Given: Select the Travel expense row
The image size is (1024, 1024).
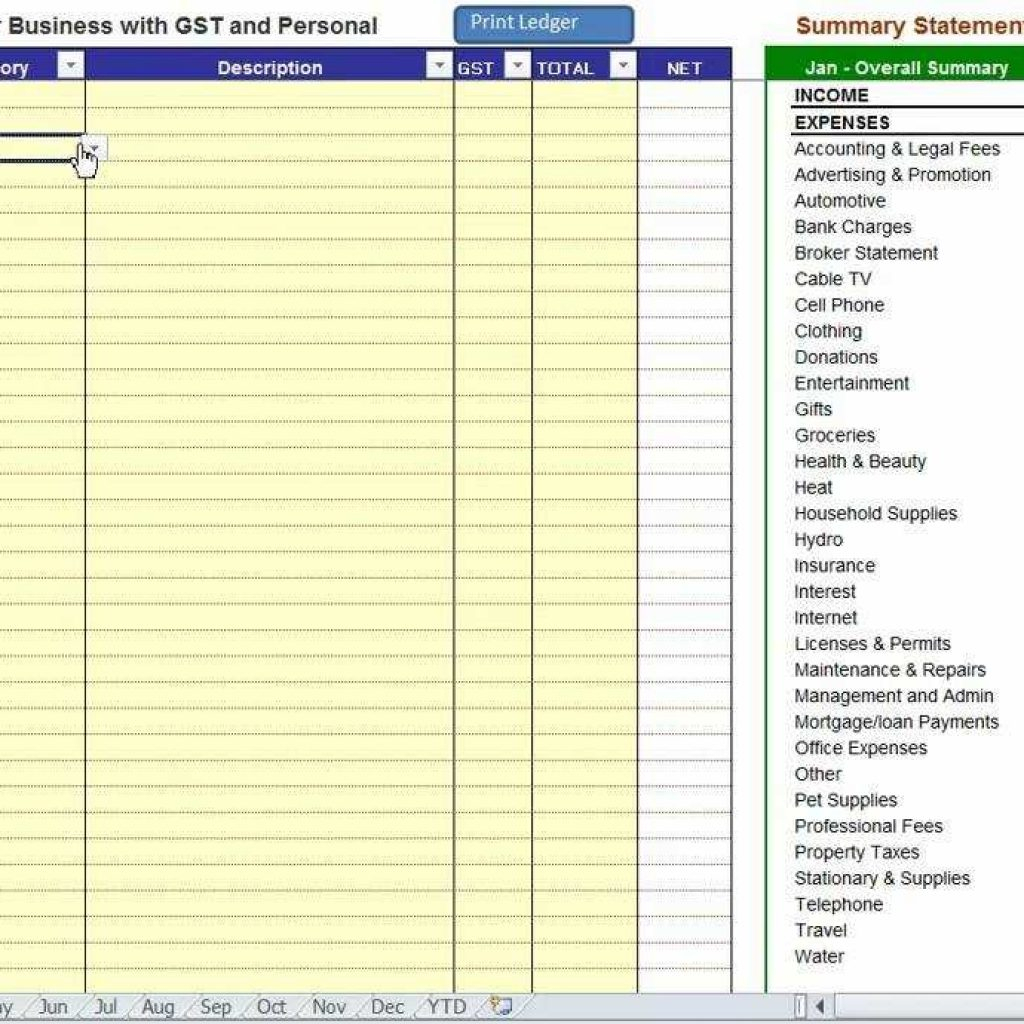Looking at the screenshot, I should 820,931.
